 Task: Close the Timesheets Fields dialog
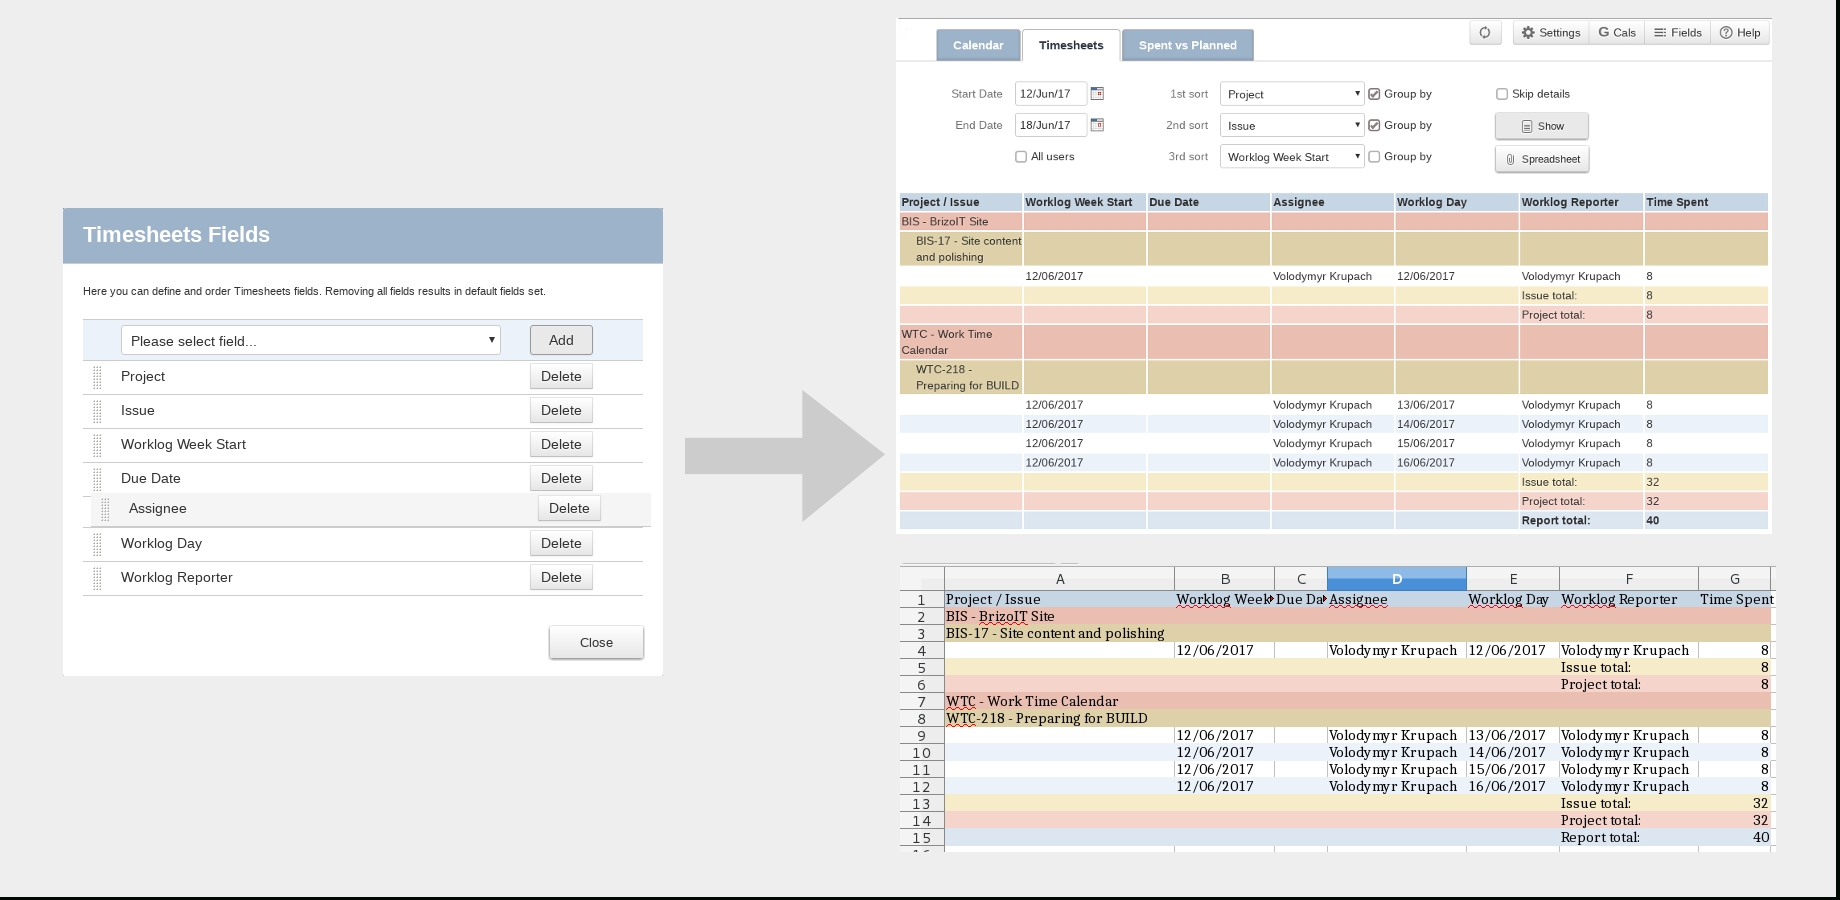tap(596, 642)
